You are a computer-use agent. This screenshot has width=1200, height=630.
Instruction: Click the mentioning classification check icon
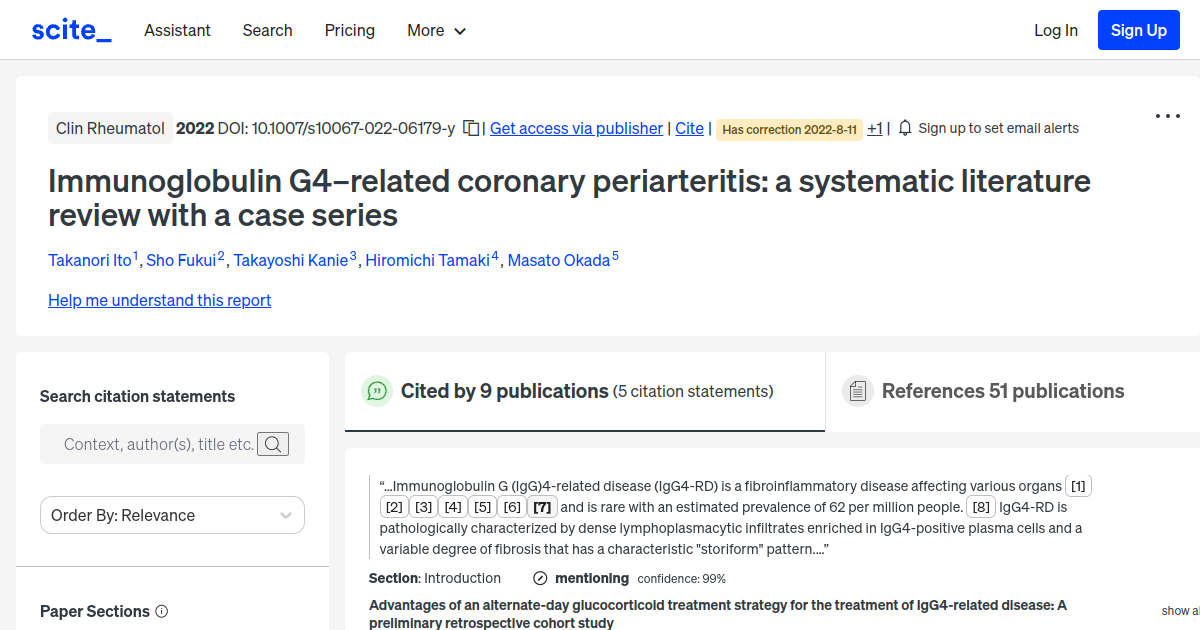tap(540, 578)
